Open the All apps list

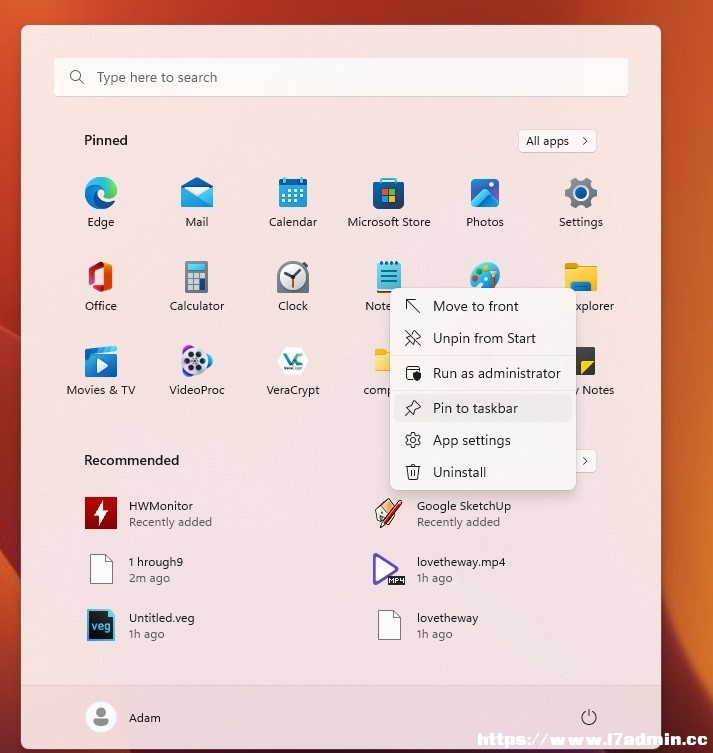pos(557,141)
